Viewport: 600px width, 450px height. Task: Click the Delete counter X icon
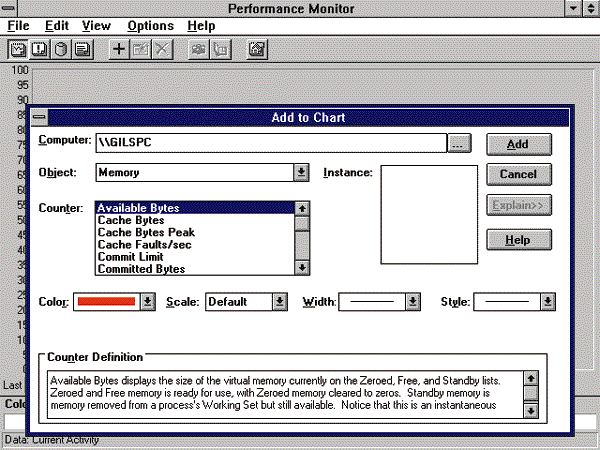(162, 49)
